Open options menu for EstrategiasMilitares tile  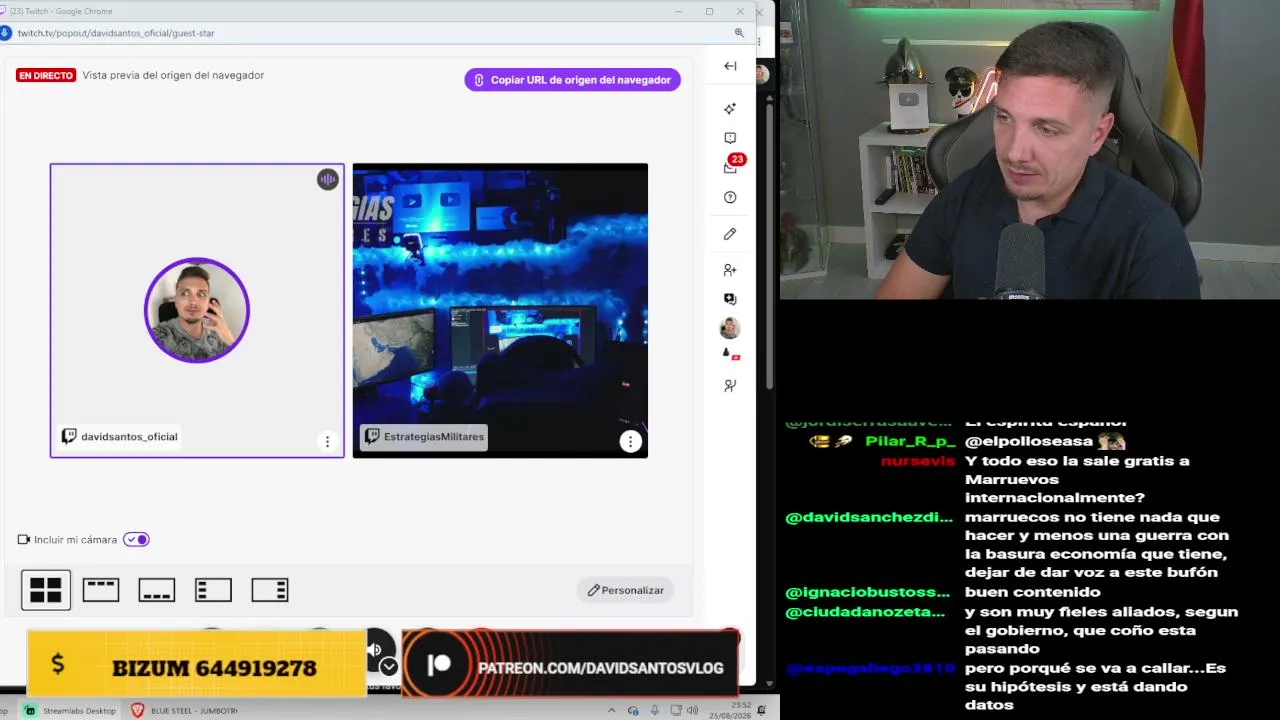coord(630,441)
